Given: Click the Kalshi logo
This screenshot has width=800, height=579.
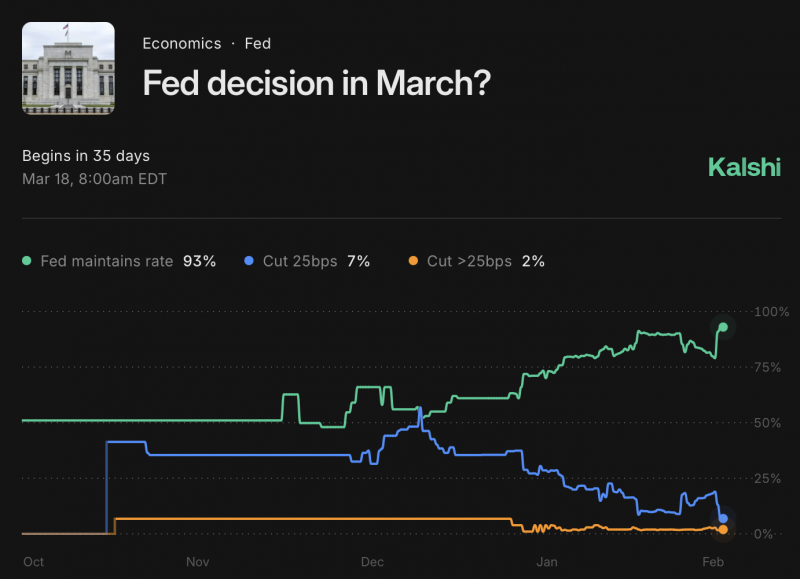Looking at the screenshot, I should (743, 167).
